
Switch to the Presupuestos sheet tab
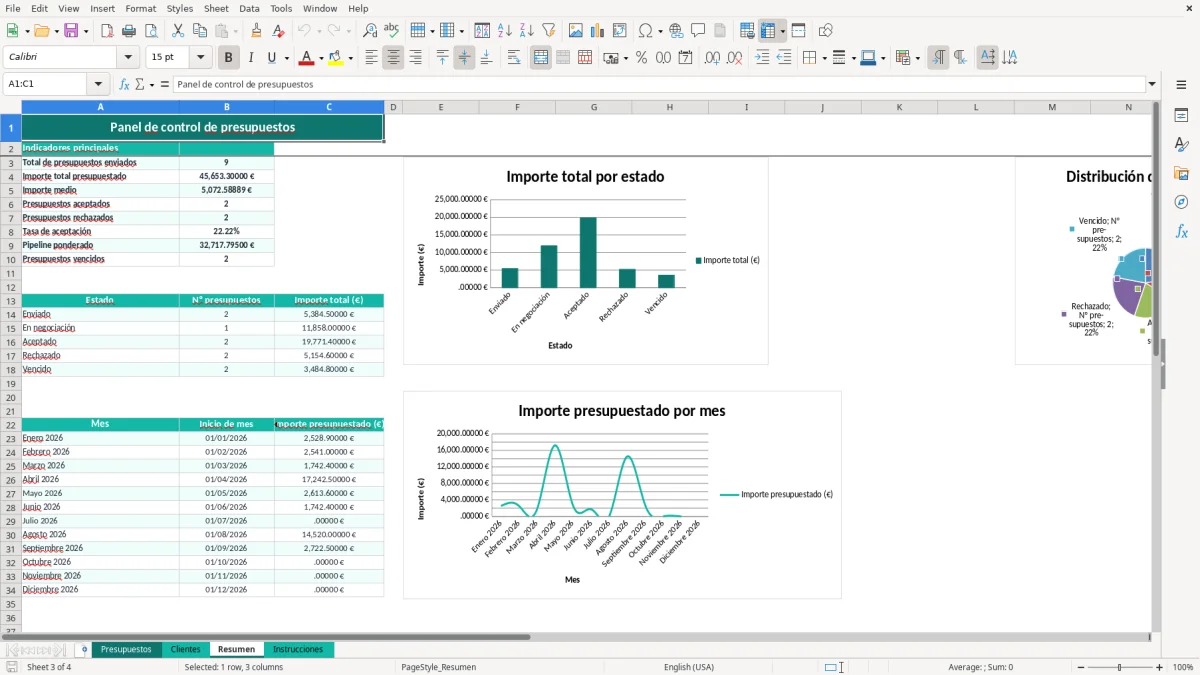pos(126,649)
